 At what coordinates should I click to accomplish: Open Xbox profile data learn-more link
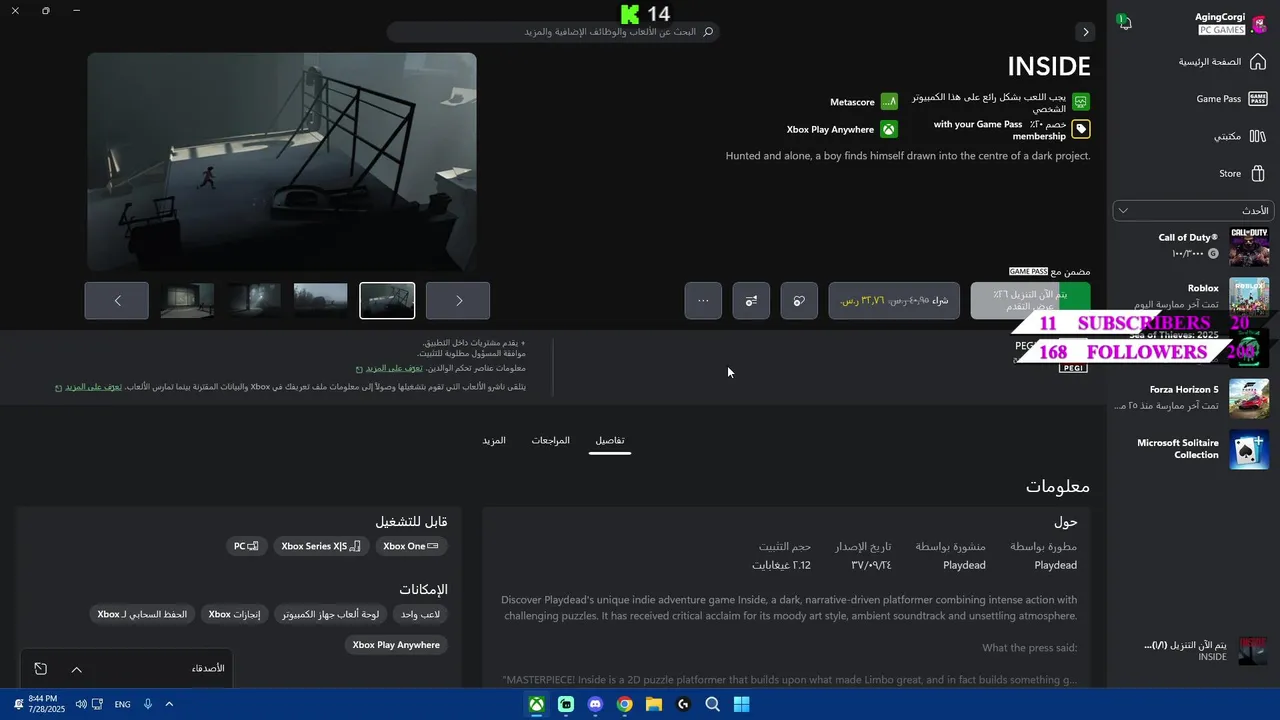[x=94, y=387]
